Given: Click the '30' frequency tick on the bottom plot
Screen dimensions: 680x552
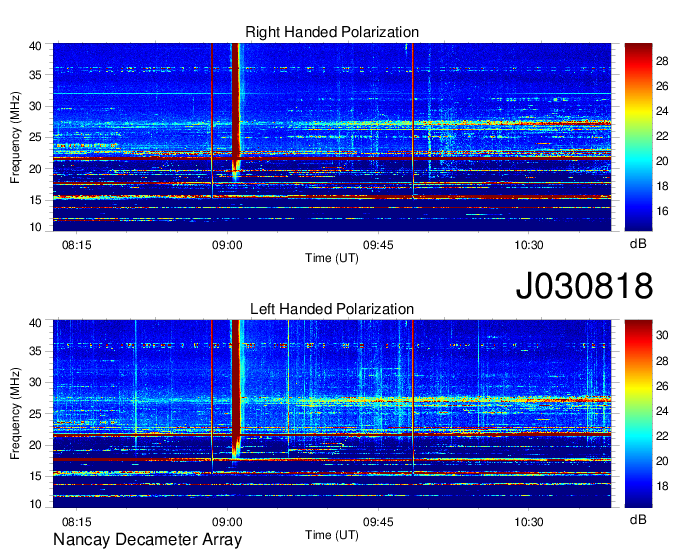Looking at the screenshot, I should [x=35, y=382].
